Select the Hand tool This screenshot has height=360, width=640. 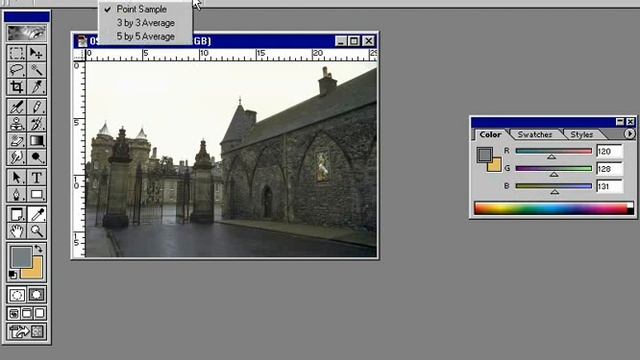(17, 231)
